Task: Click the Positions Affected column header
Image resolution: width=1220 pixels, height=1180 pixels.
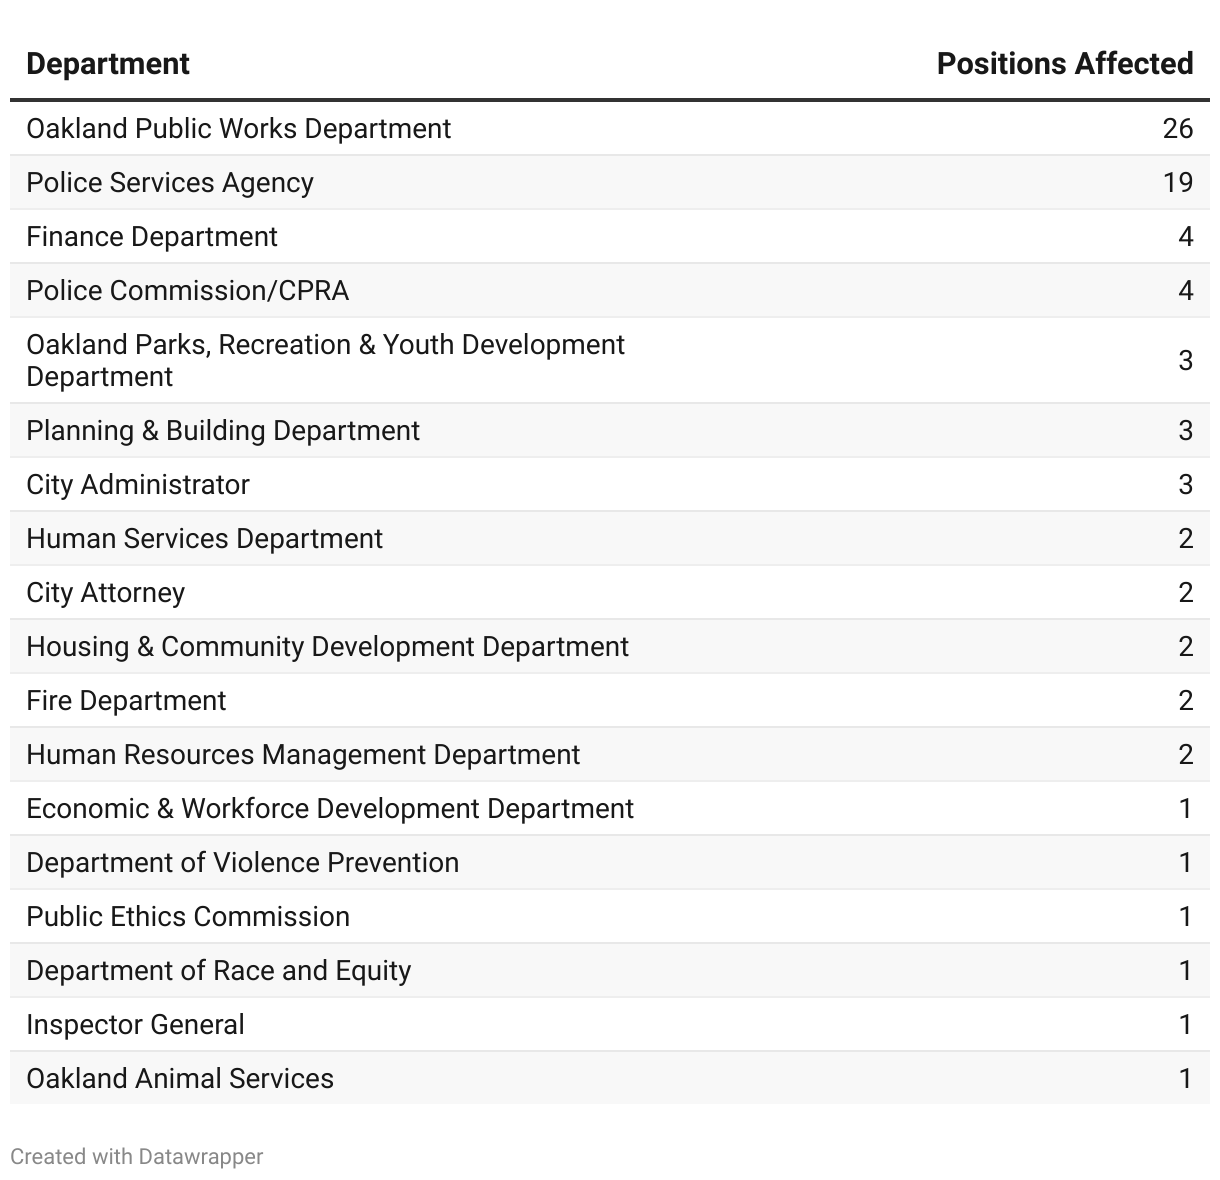Action: coord(1065,64)
